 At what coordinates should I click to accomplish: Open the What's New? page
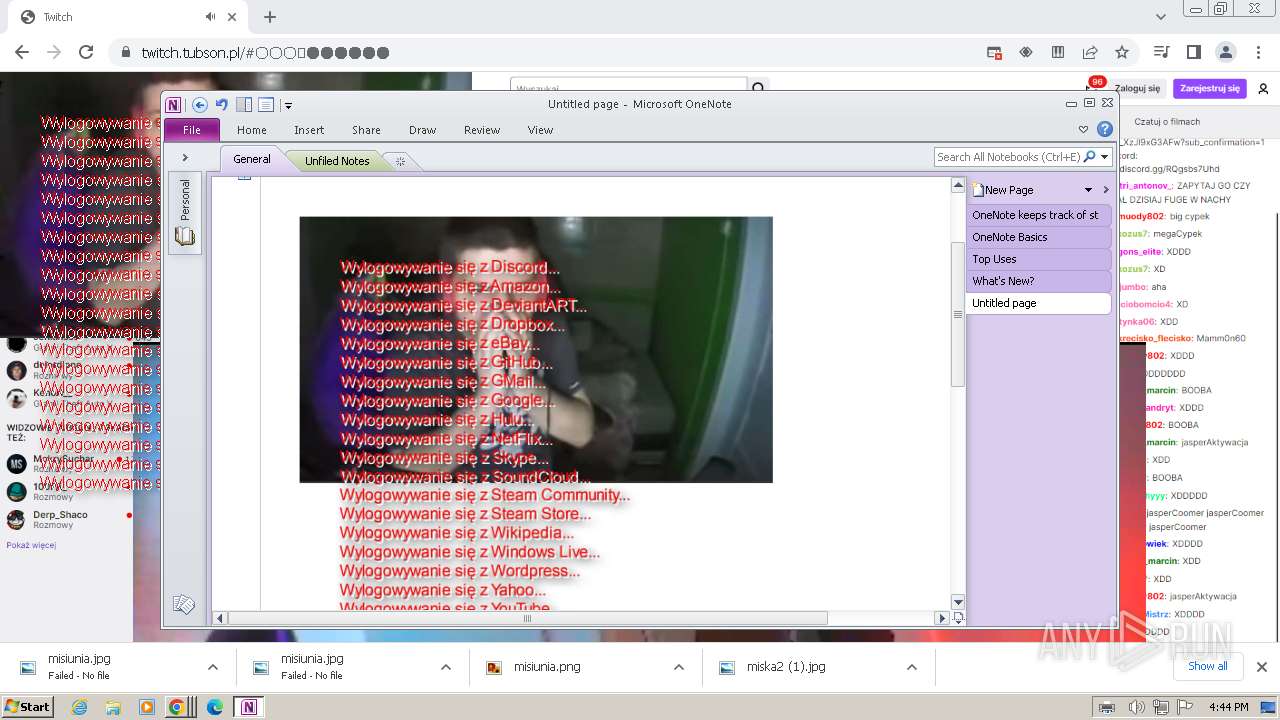(x=1039, y=281)
